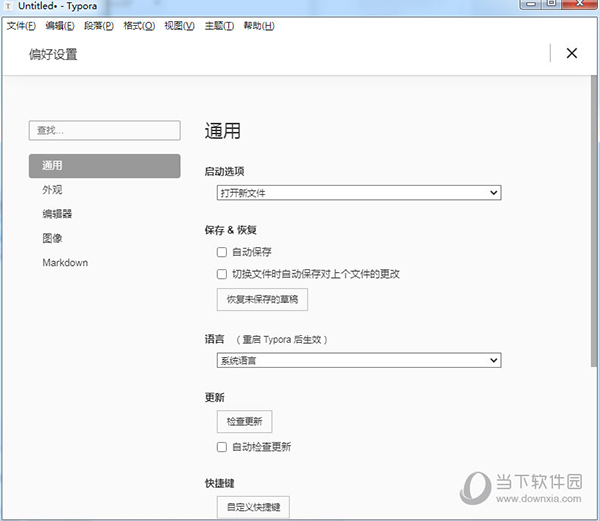
Task: Select the 通用 settings category
Action: 104,166
